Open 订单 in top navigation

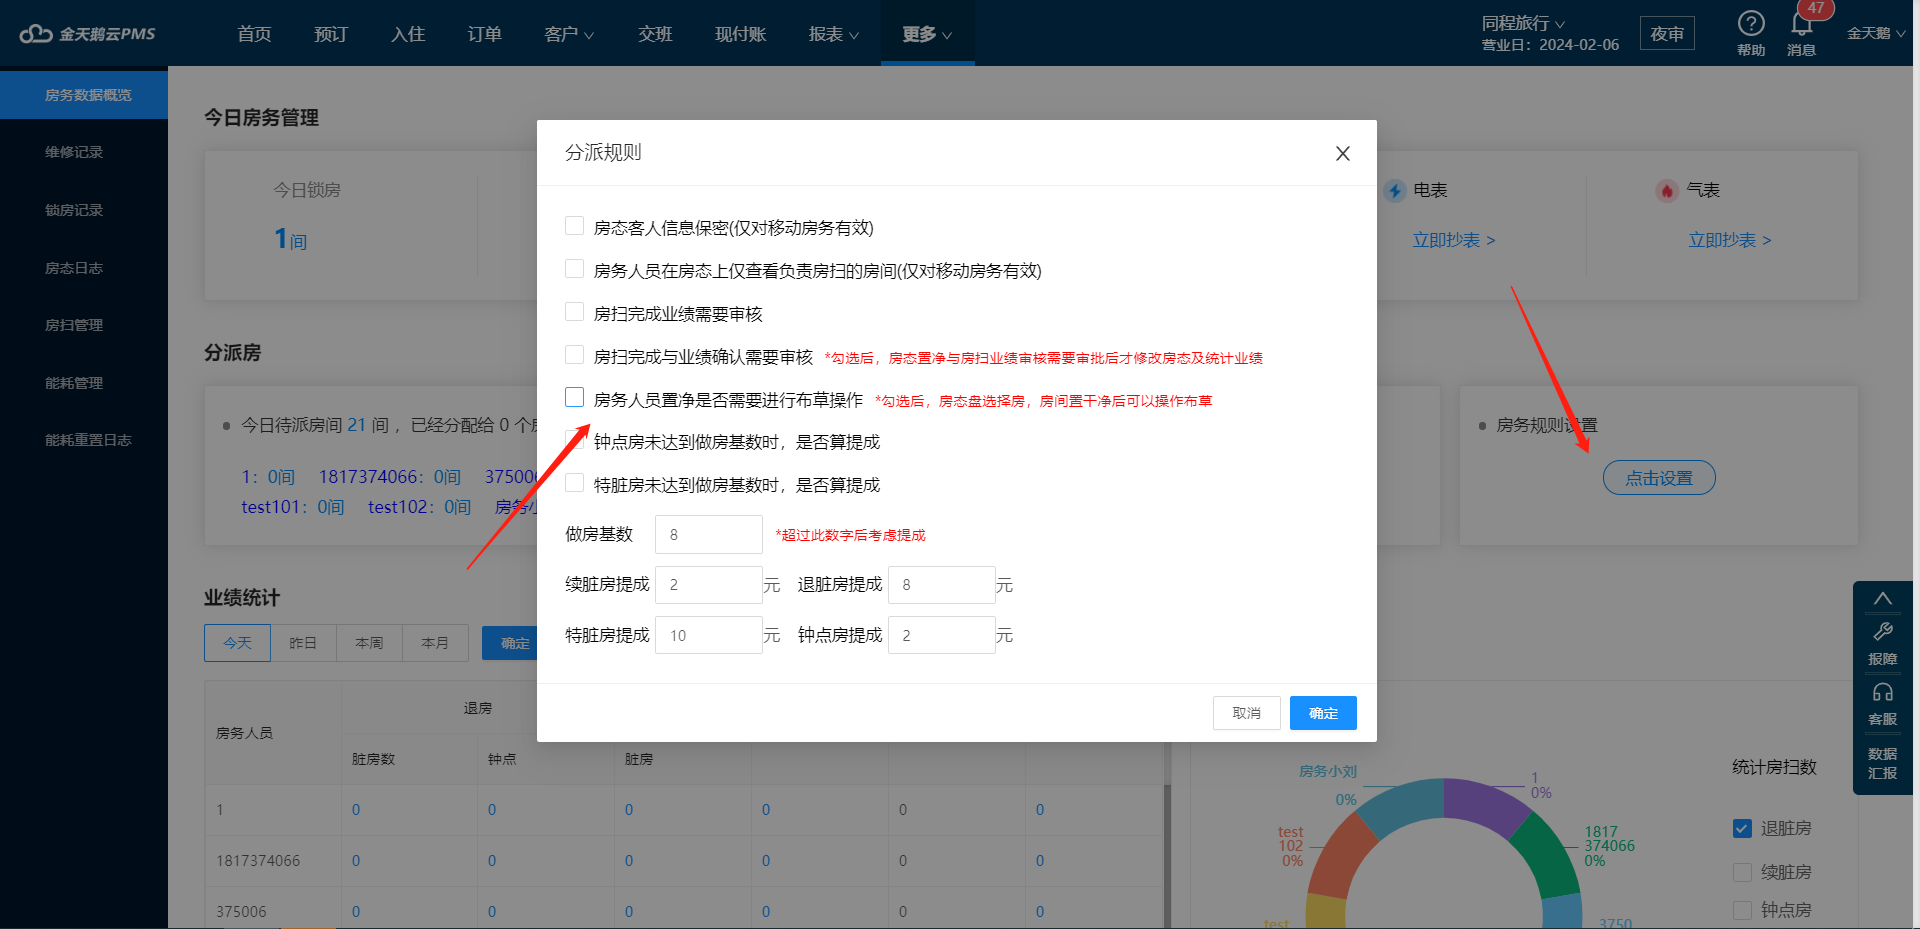pyautogui.click(x=485, y=34)
